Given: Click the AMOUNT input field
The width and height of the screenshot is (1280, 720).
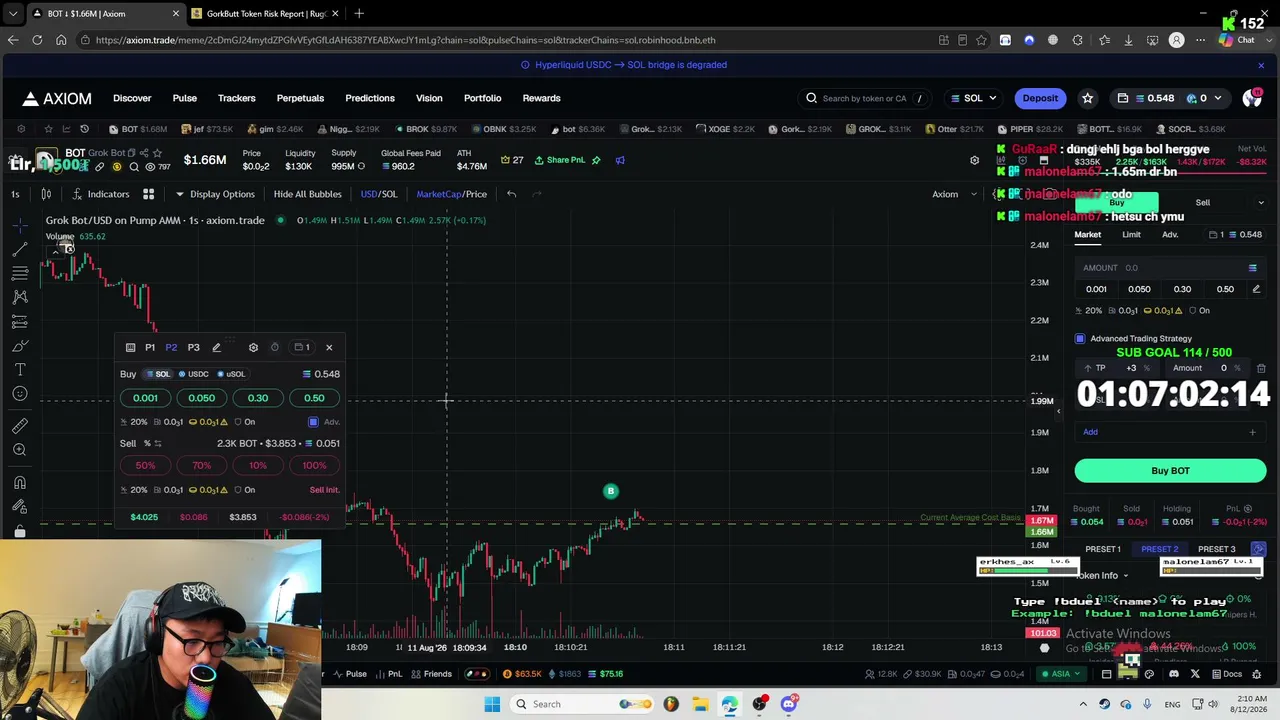Looking at the screenshot, I should coord(1170,268).
